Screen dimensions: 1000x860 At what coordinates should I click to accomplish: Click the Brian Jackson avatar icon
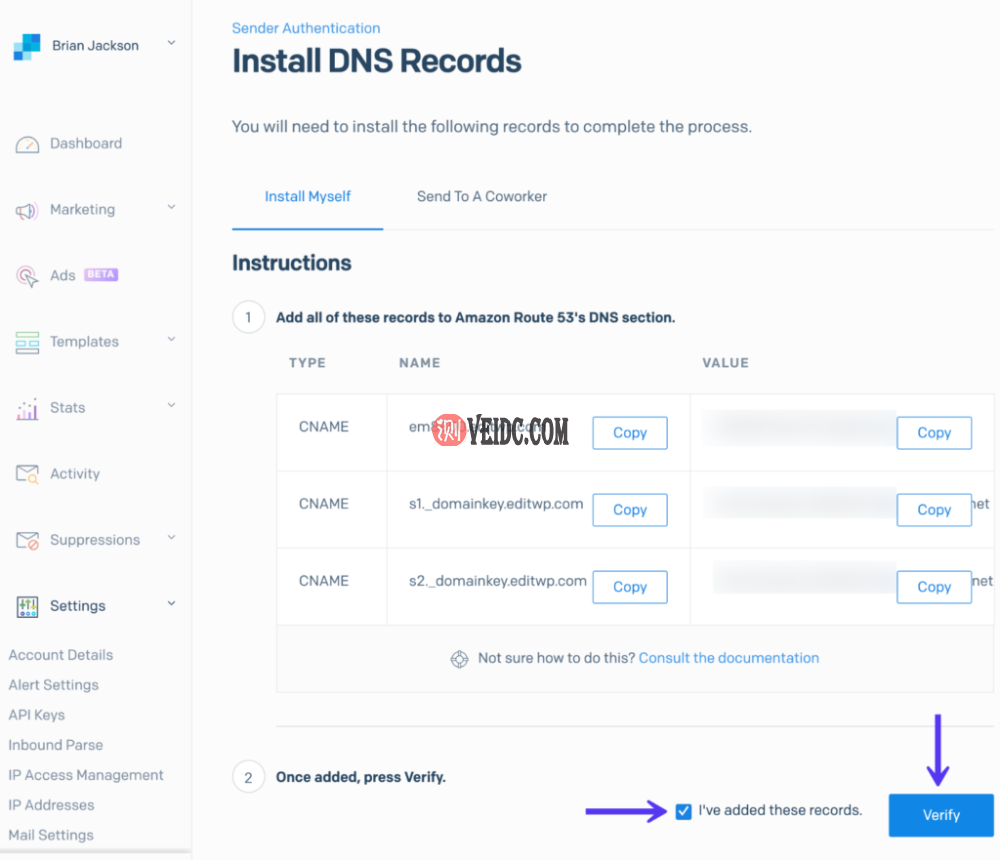[26, 45]
